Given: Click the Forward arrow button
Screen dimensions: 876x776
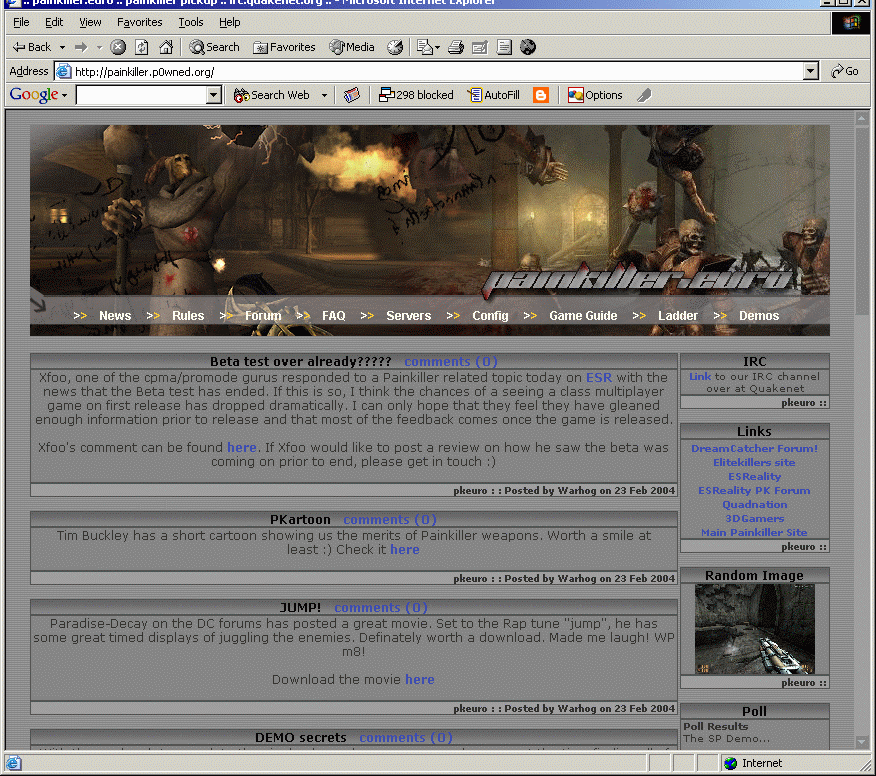Looking at the screenshot, I should point(82,47).
